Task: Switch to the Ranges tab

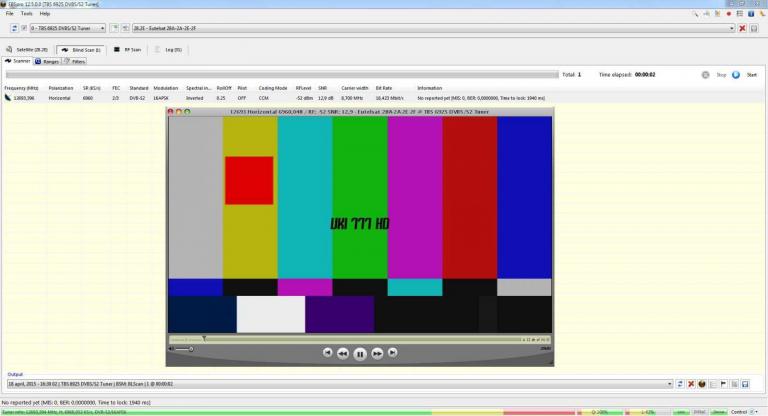Action: 47,61
